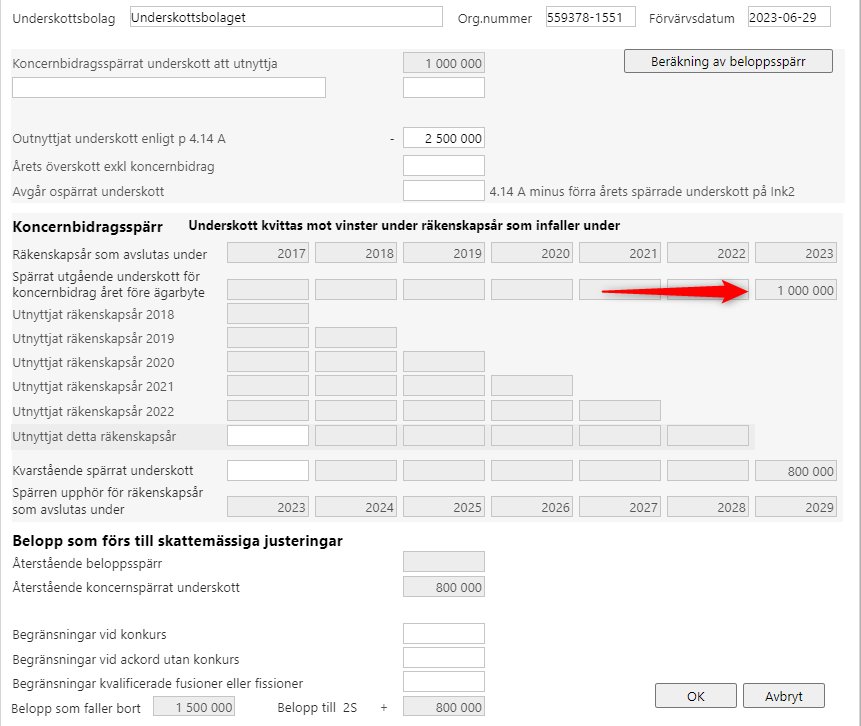Click the Årets överskott exkl koncernbidrag field
Screen dimensions: 861x726
(444, 166)
